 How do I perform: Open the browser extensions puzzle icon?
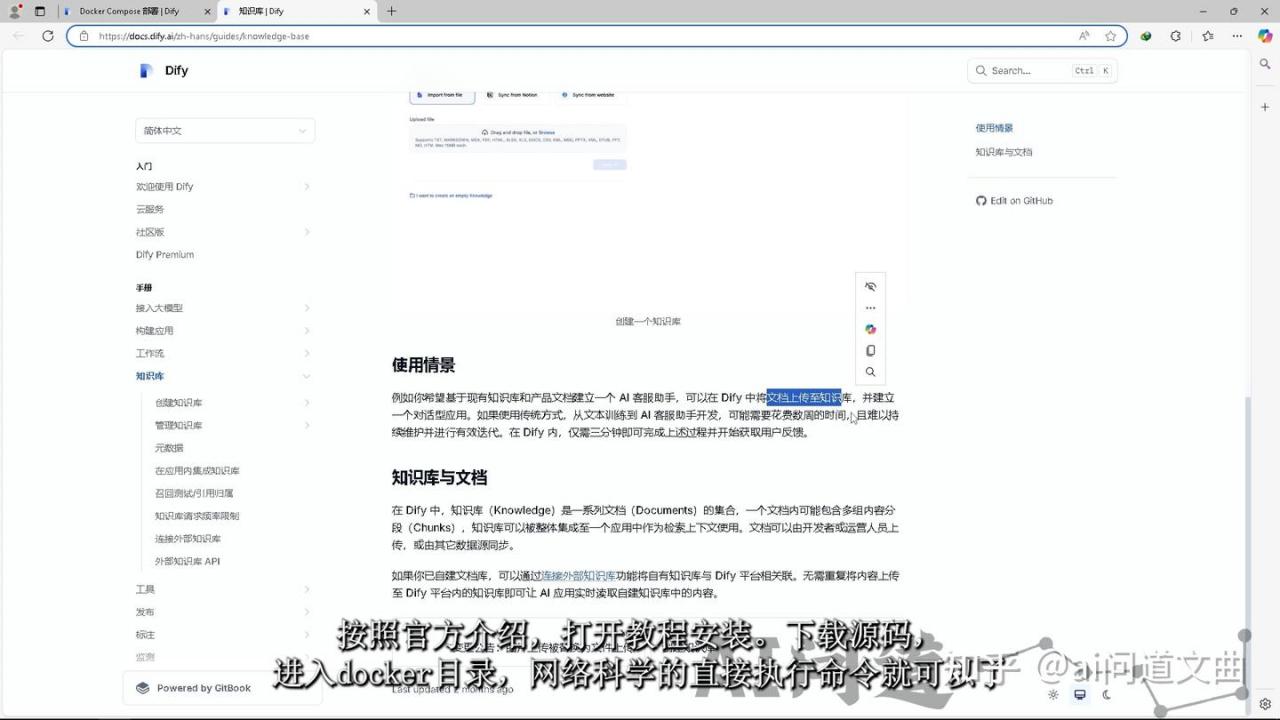1175,36
